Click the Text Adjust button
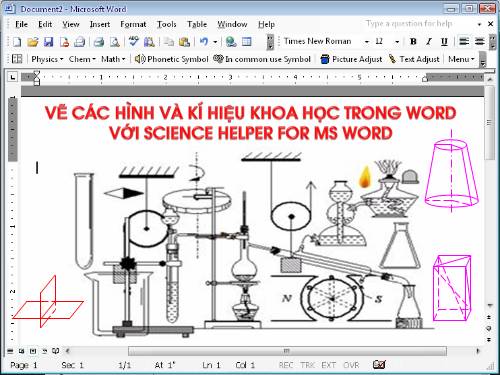This screenshot has height=375, width=500. (x=414, y=59)
